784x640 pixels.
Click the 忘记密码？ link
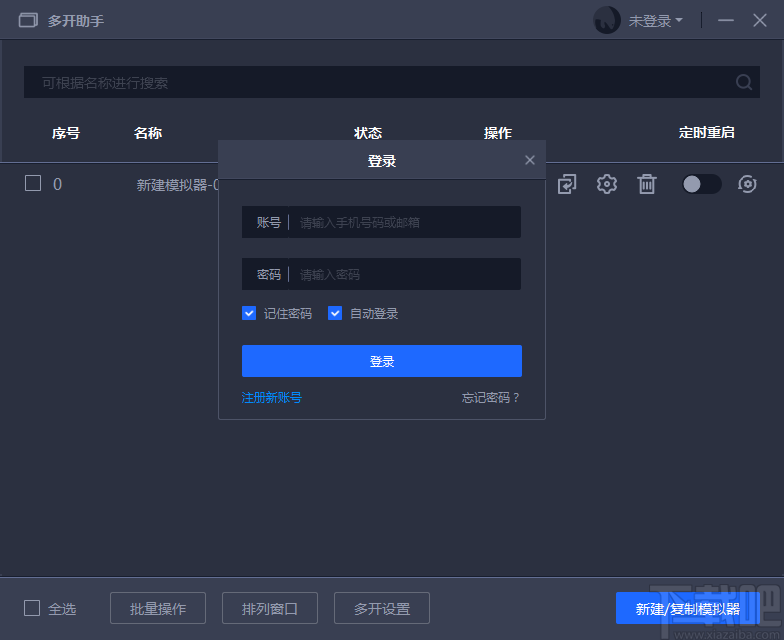click(491, 398)
